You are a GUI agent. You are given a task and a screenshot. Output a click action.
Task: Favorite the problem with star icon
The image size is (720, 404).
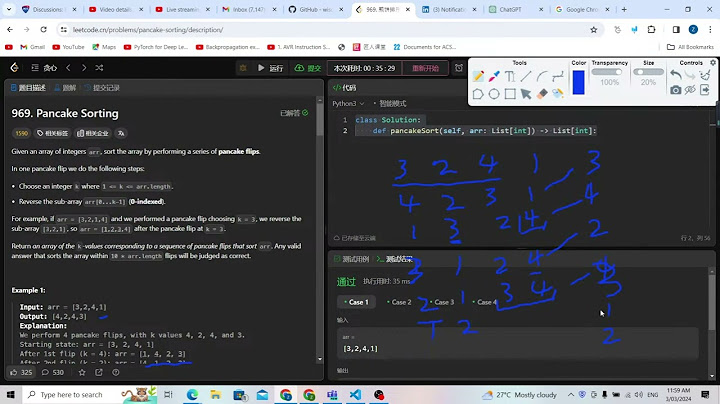[82, 372]
